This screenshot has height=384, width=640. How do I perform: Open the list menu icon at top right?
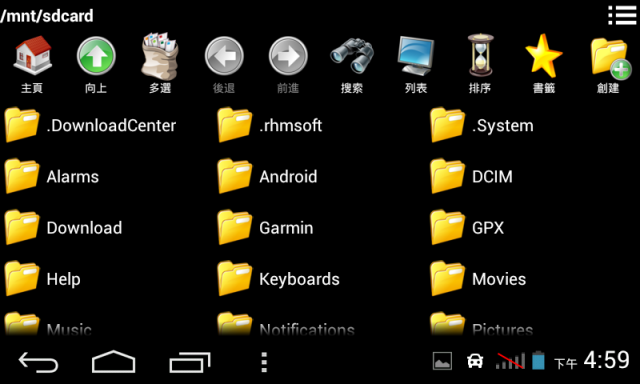coord(622,16)
